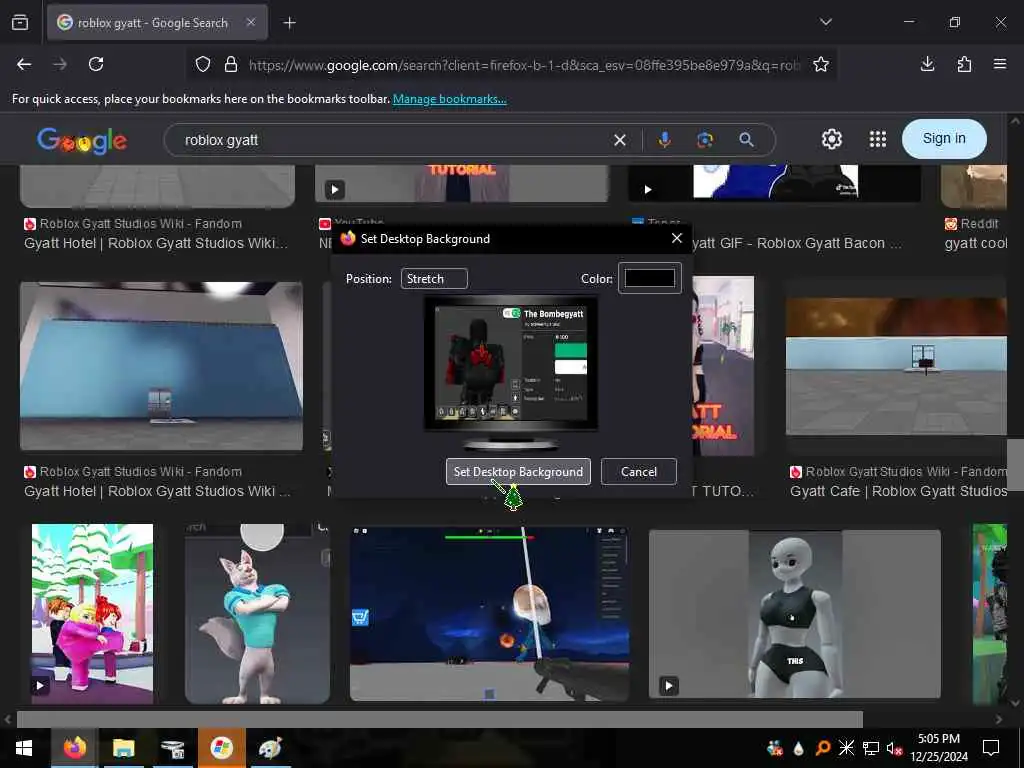
Task: Open File Explorer from taskbar
Action: pos(123,748)
